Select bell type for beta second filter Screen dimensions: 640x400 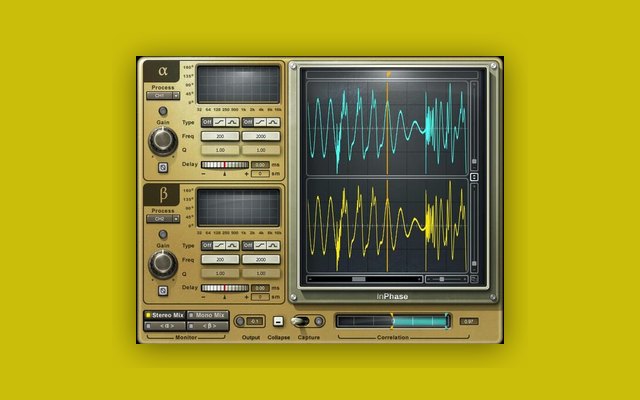(273, 245)
